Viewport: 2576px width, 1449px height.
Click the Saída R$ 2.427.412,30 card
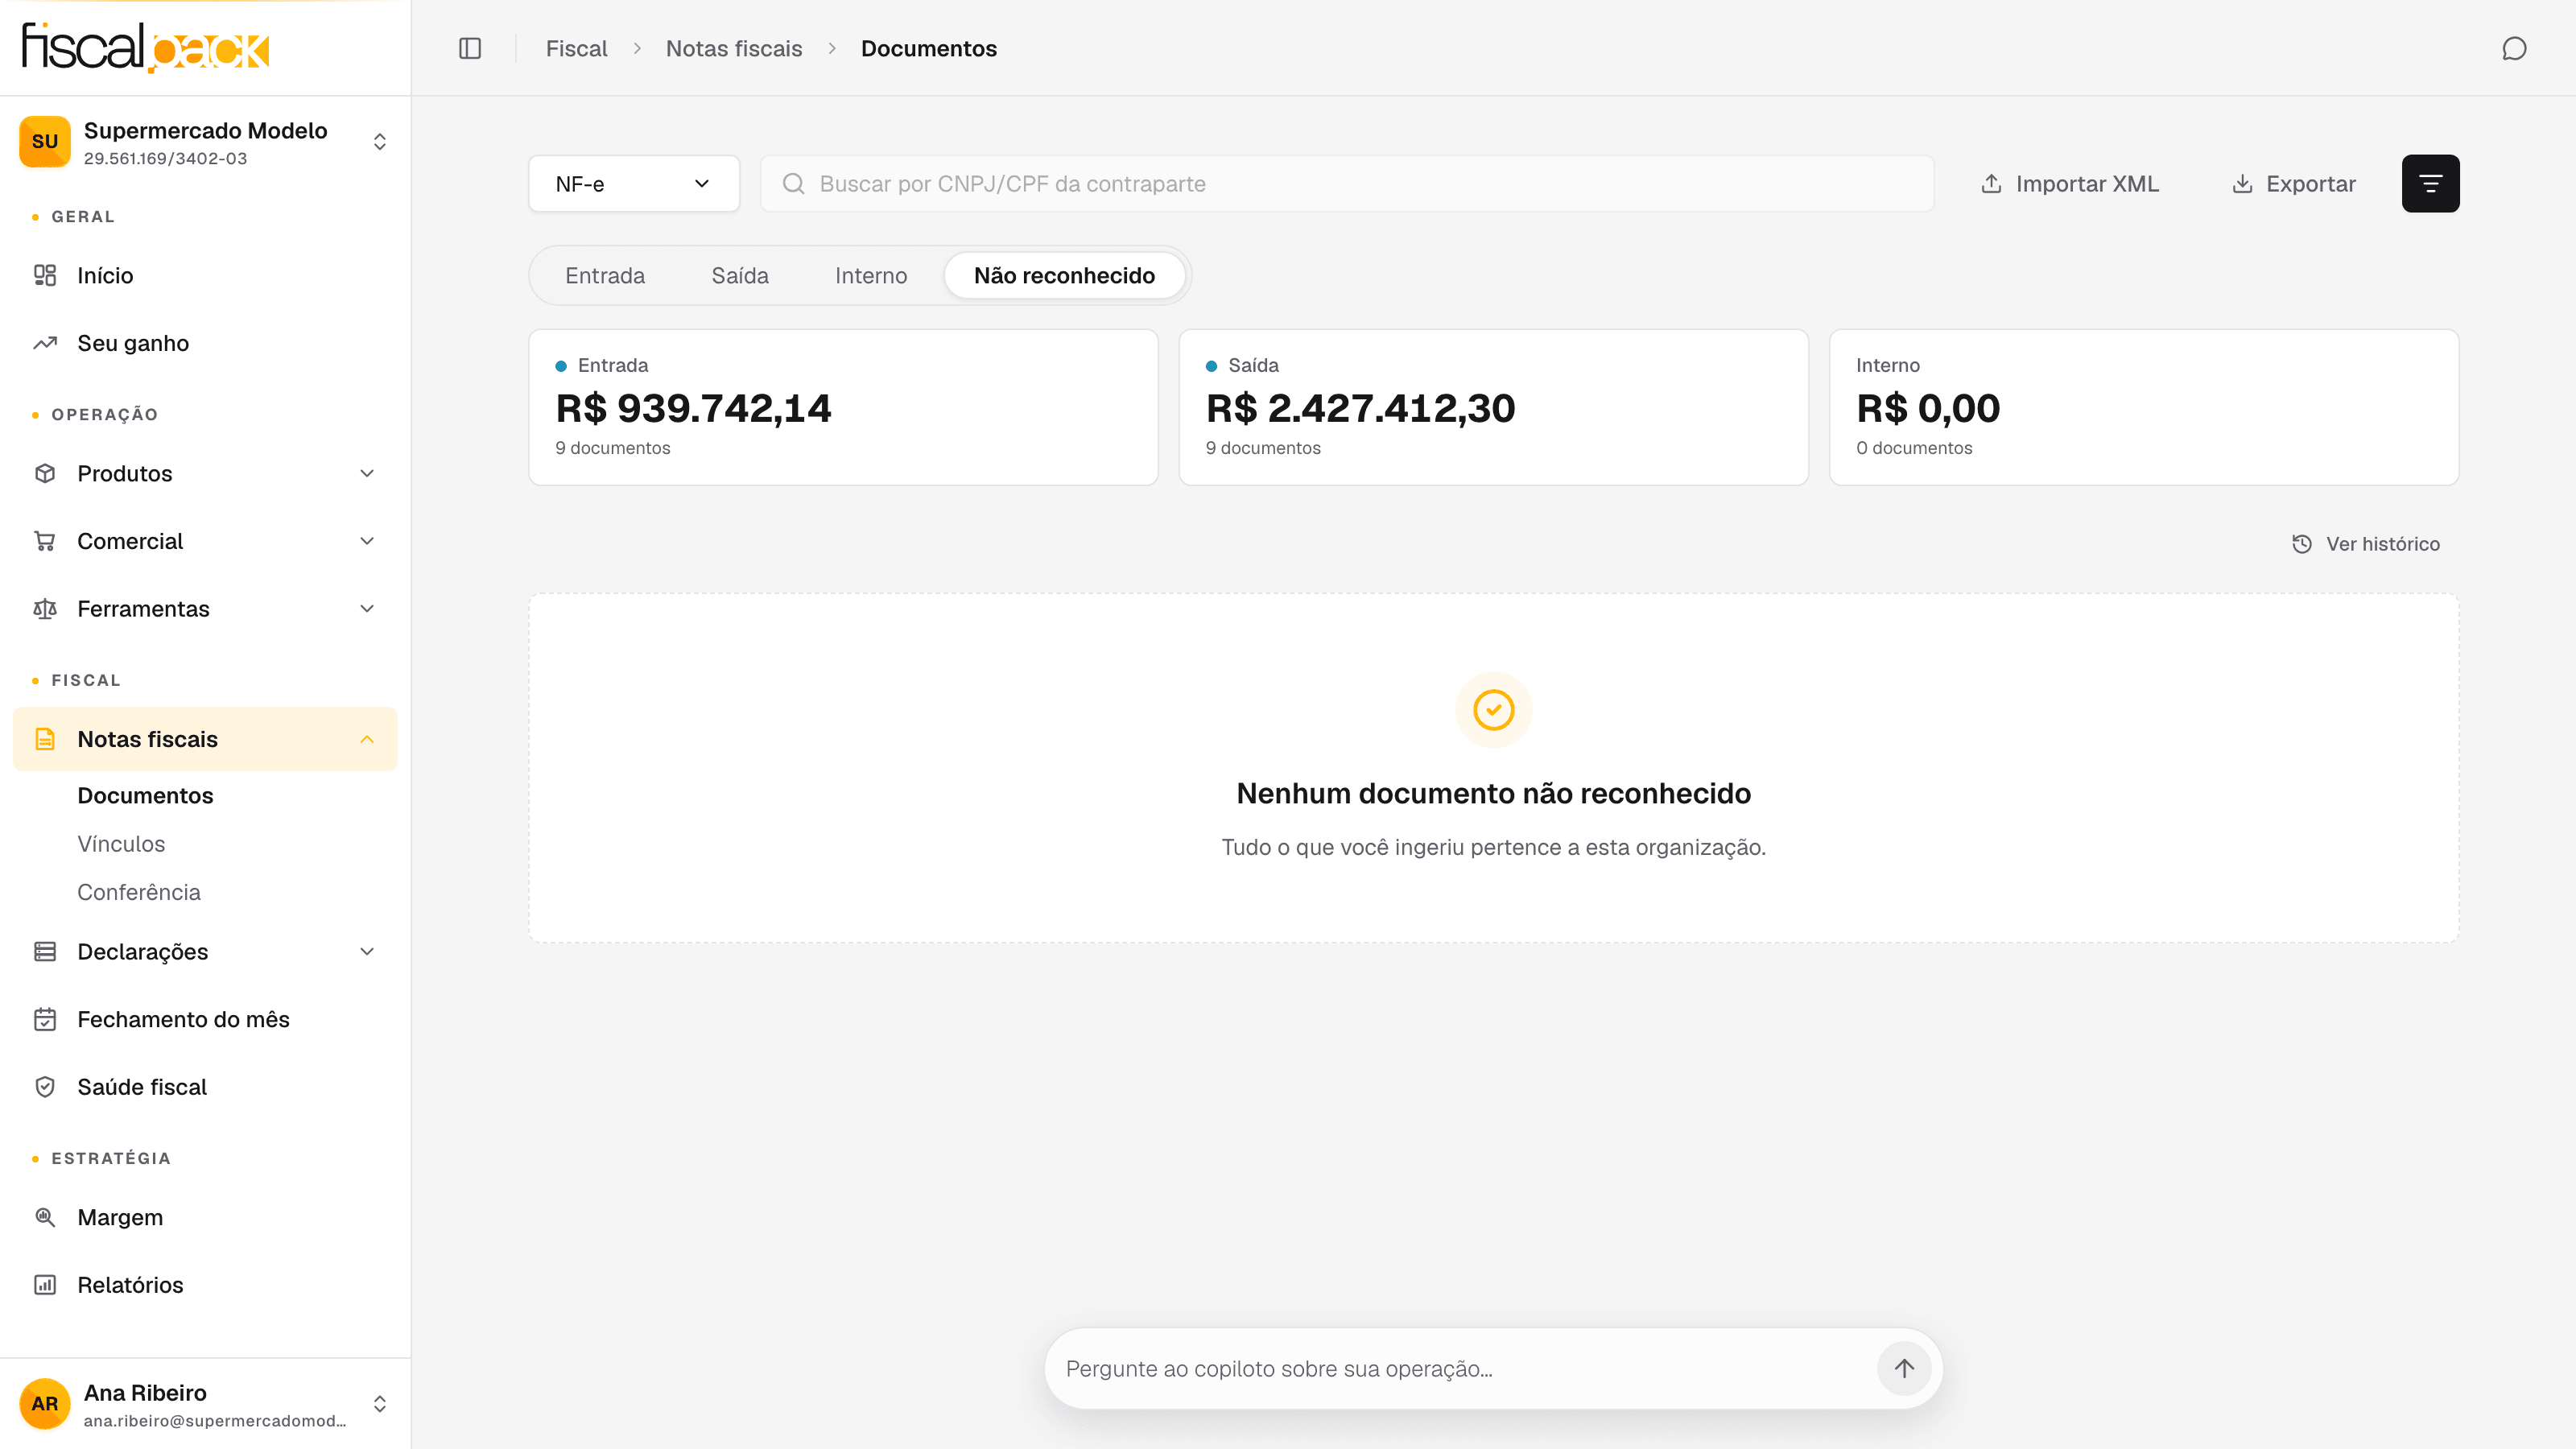pyautogui.click(x=1493, y=407)
